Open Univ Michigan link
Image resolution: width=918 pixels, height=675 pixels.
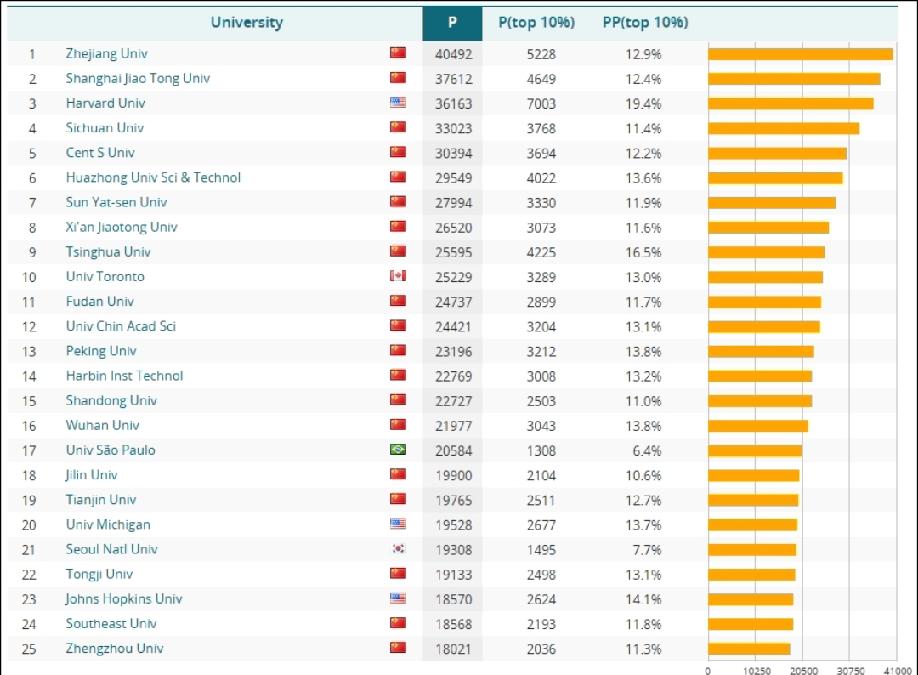coord(108,525)
